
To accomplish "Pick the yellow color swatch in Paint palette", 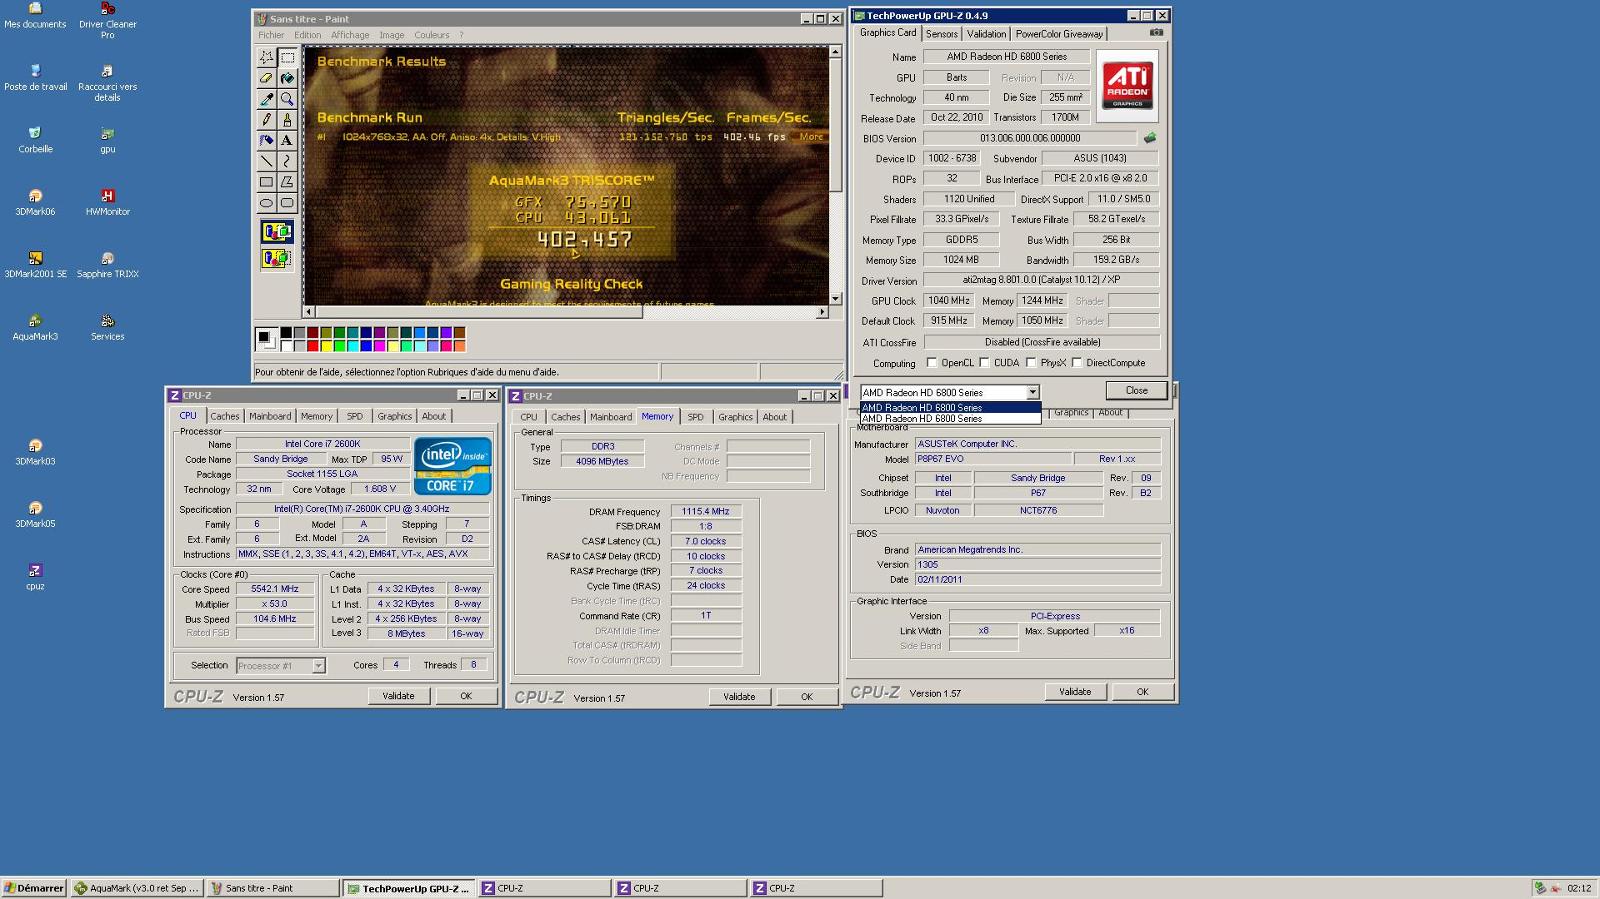I will (x=326, y=346).
